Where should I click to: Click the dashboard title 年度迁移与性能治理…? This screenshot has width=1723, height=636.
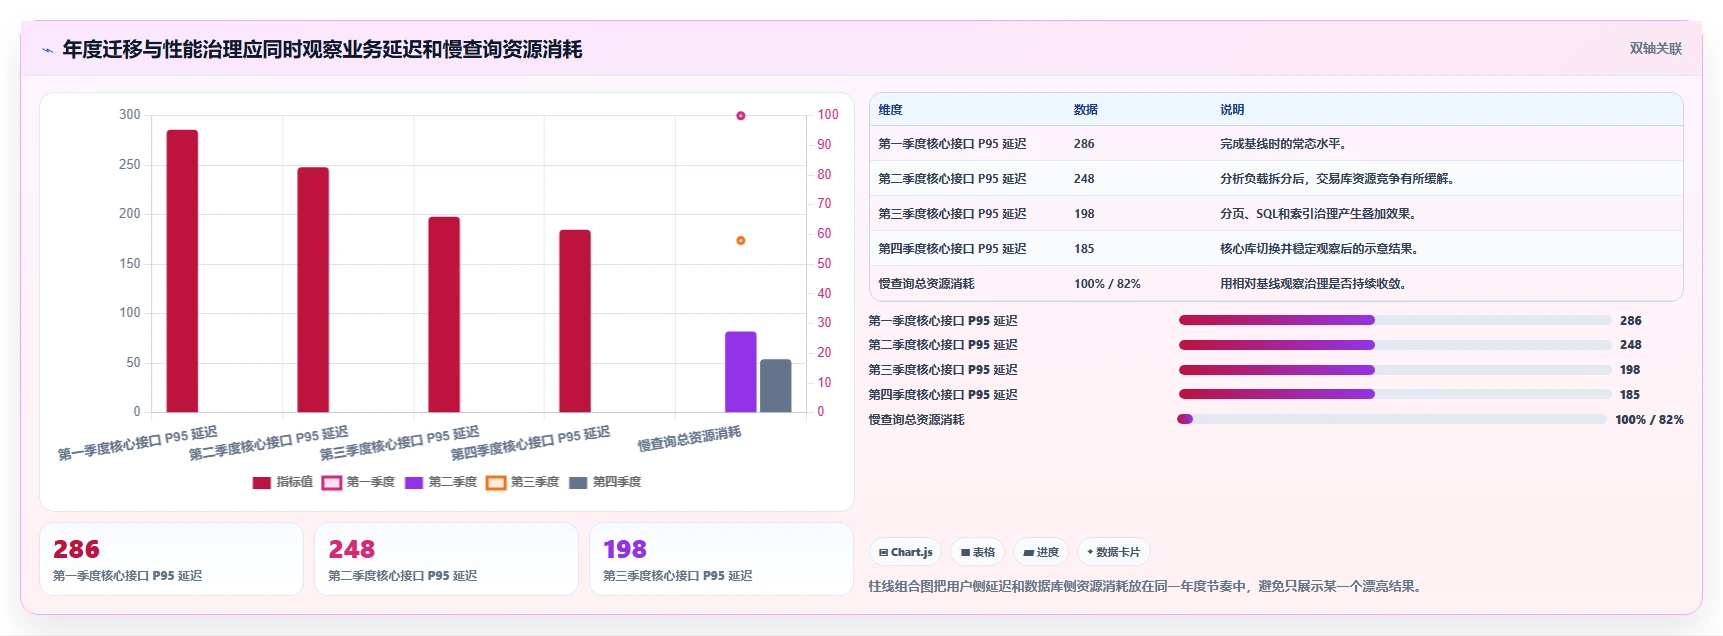(322, 49)
